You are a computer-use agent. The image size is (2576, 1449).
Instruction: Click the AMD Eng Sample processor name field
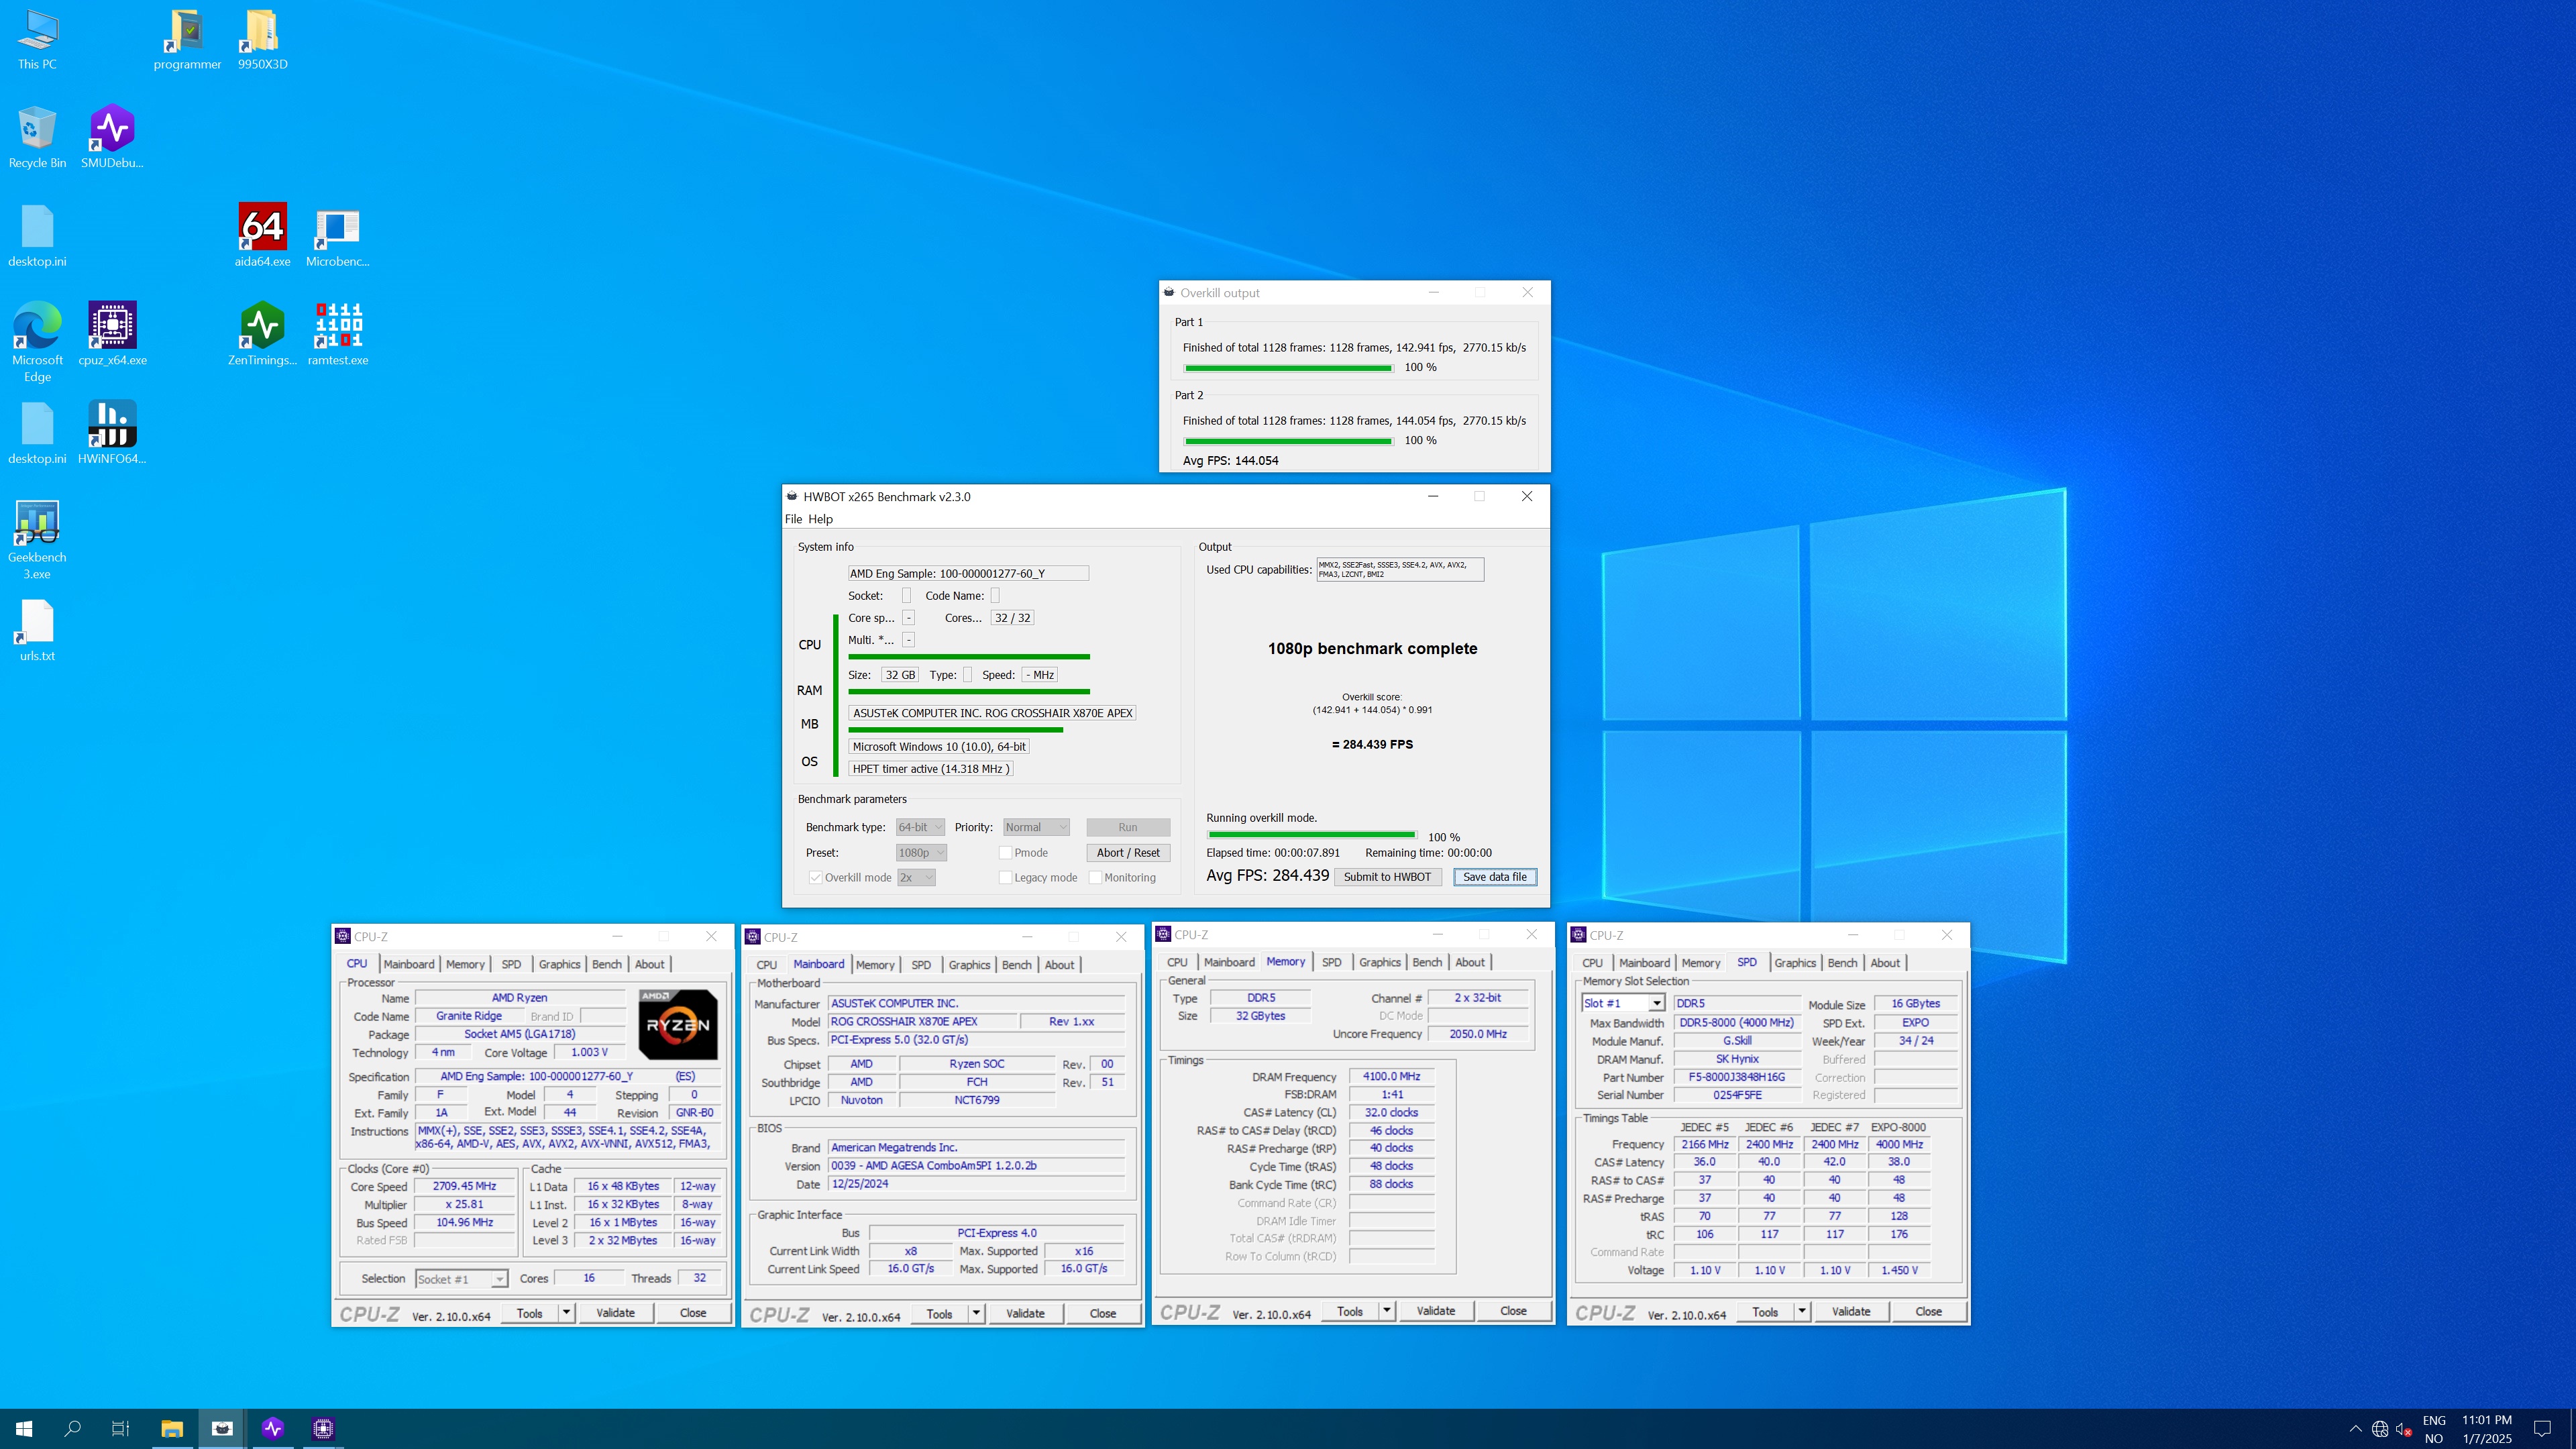point(968,574)
